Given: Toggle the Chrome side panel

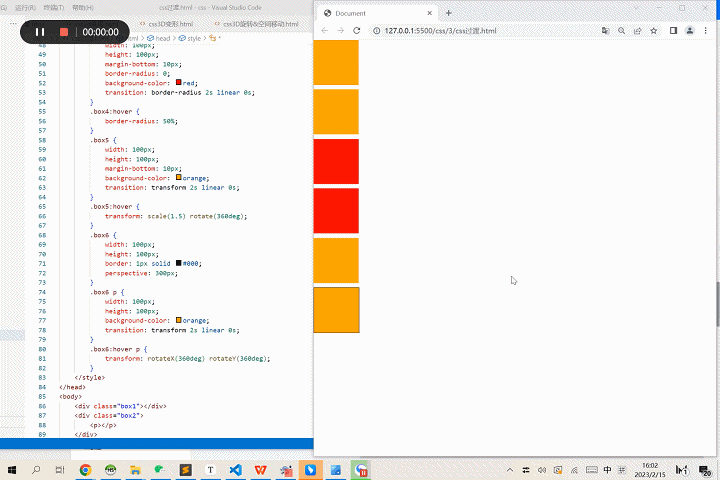Looking at the screenshot, I should point(673,31).
